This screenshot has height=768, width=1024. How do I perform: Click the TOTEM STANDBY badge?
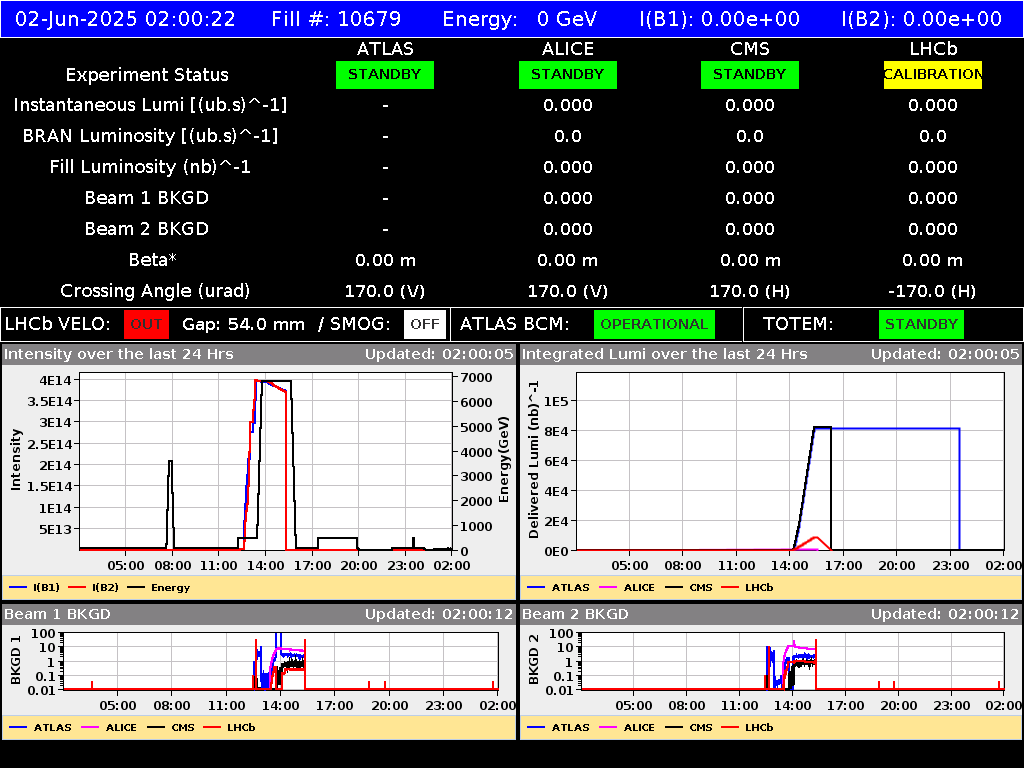point(921,324)
